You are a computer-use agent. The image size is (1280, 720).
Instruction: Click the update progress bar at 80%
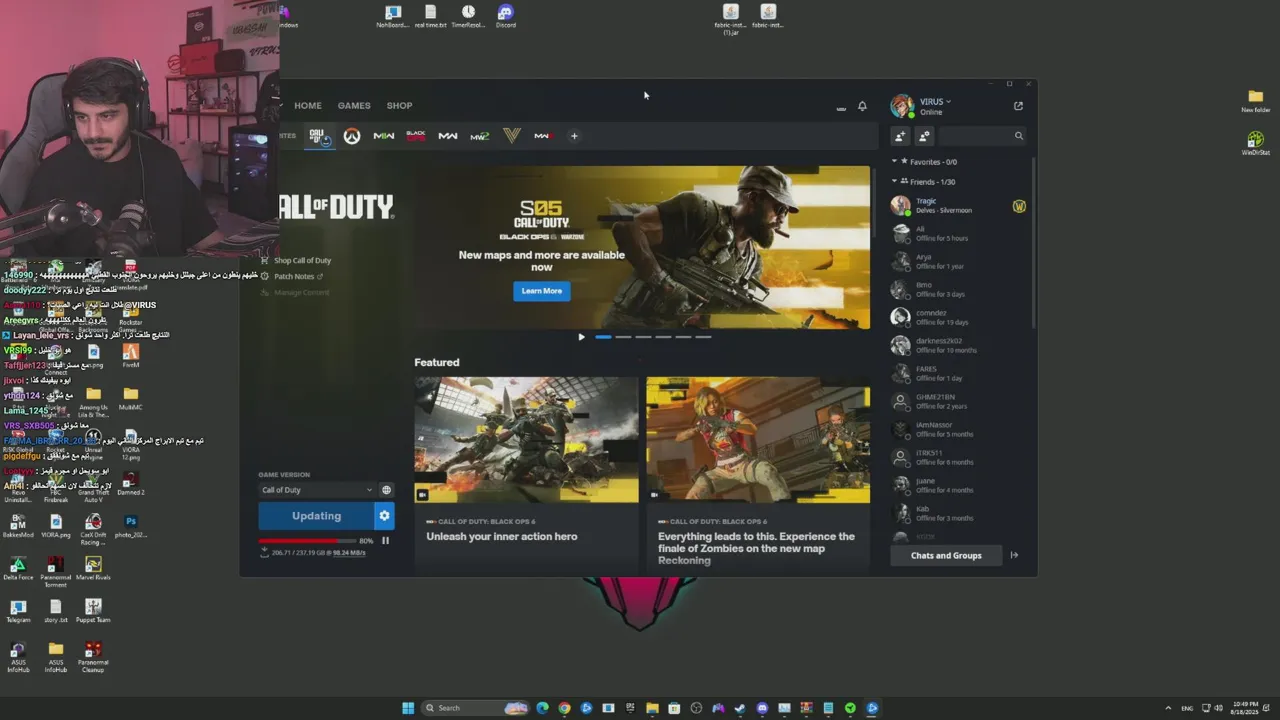point(308,541)
